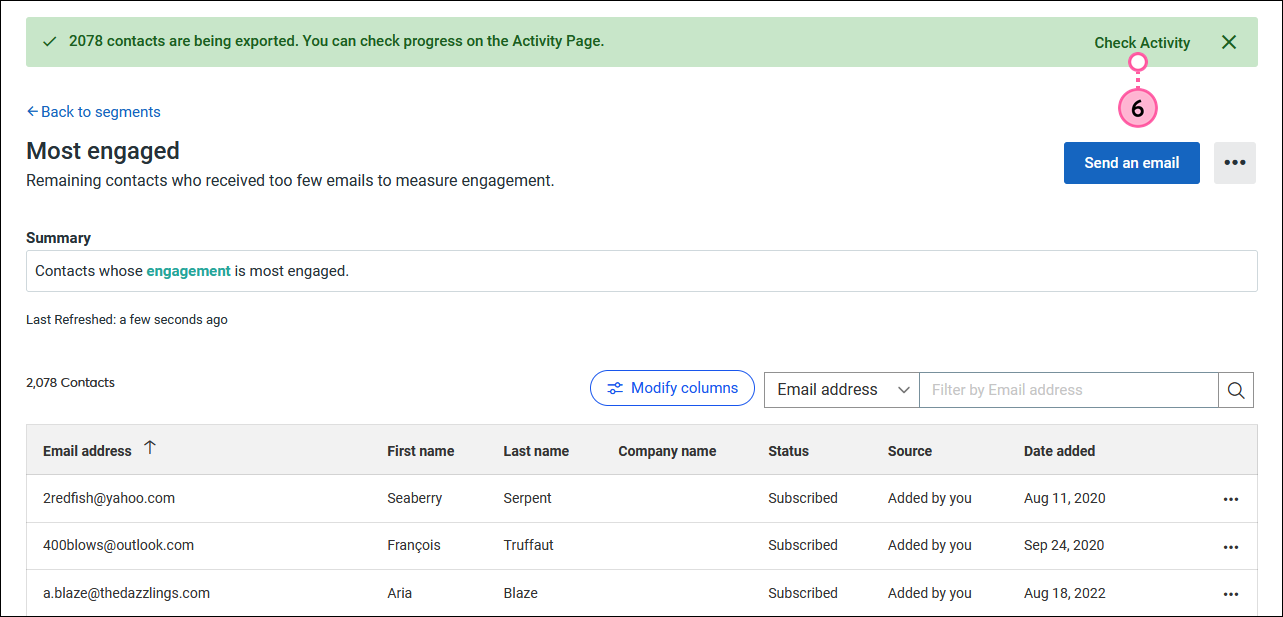
Task: Dismiss the export notification banner
Action: [x=1229, y=42]
